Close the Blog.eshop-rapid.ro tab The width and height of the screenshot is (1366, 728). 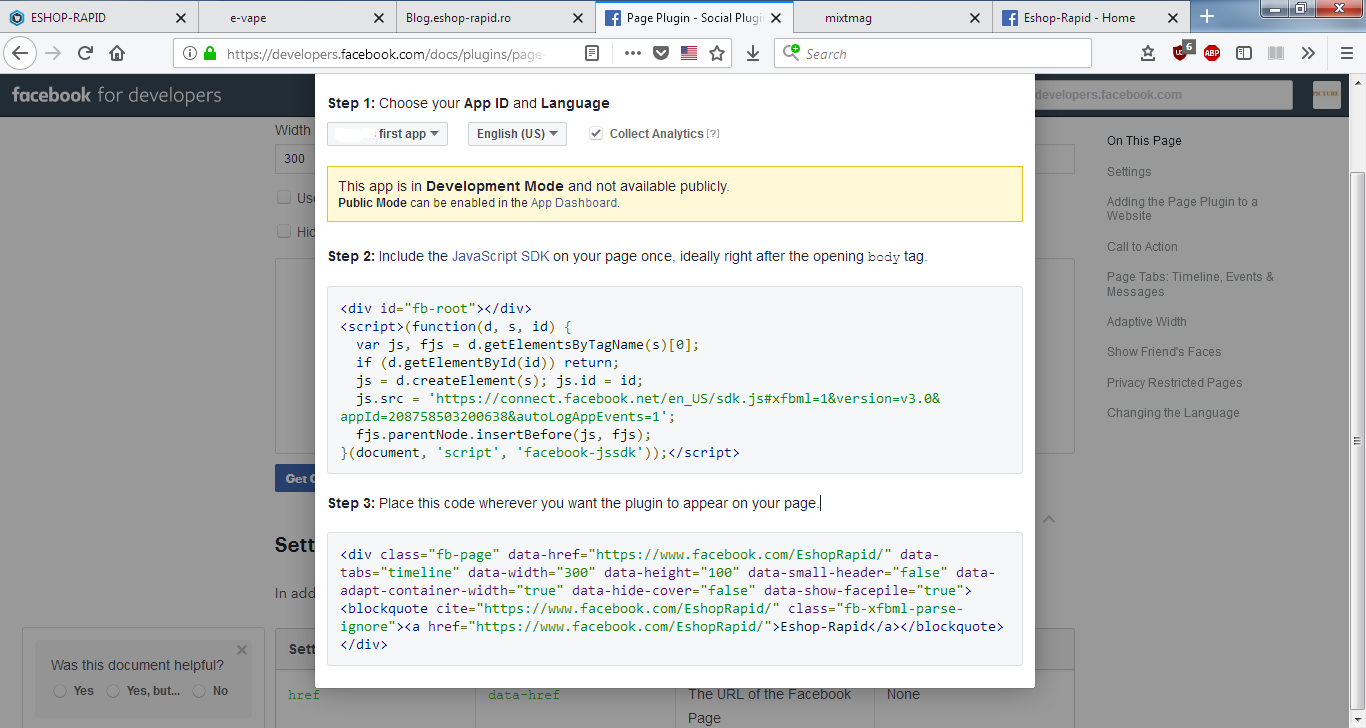[577, 18]
